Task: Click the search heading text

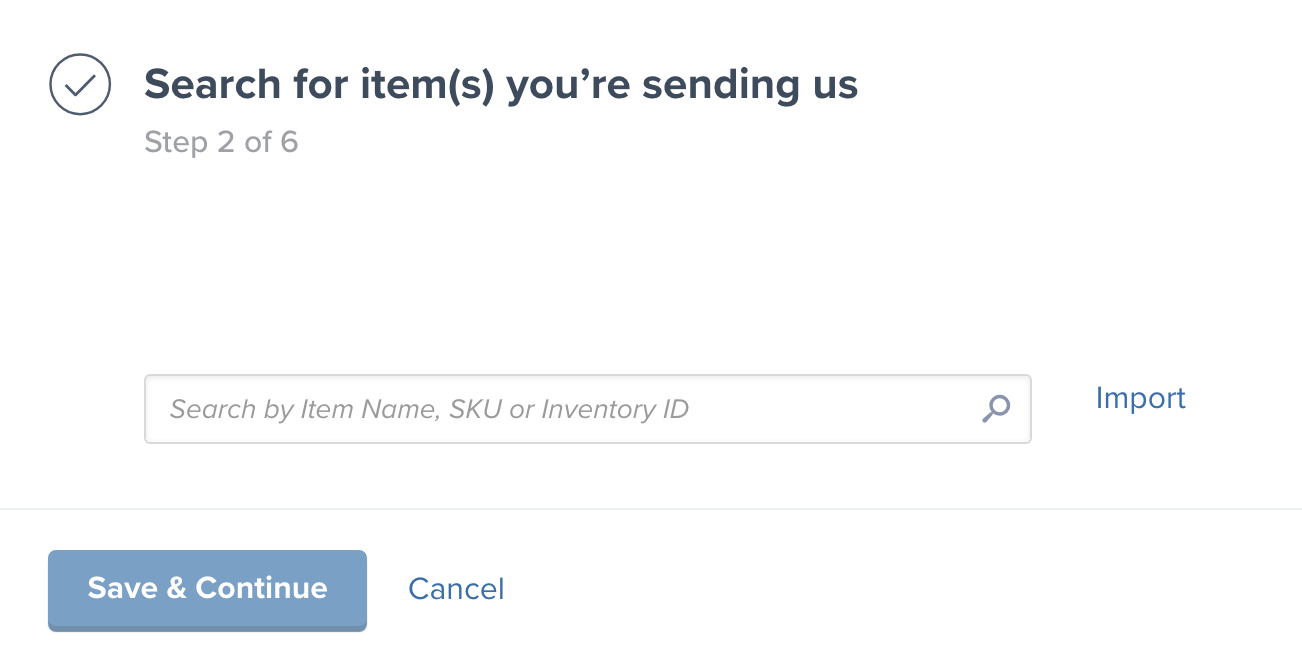Action: pos(500,84)
